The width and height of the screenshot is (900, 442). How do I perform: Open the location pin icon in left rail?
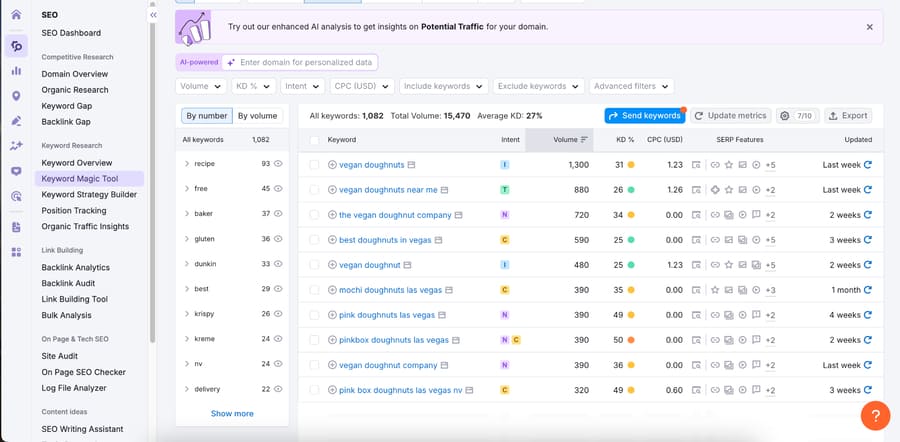(16, 96)
